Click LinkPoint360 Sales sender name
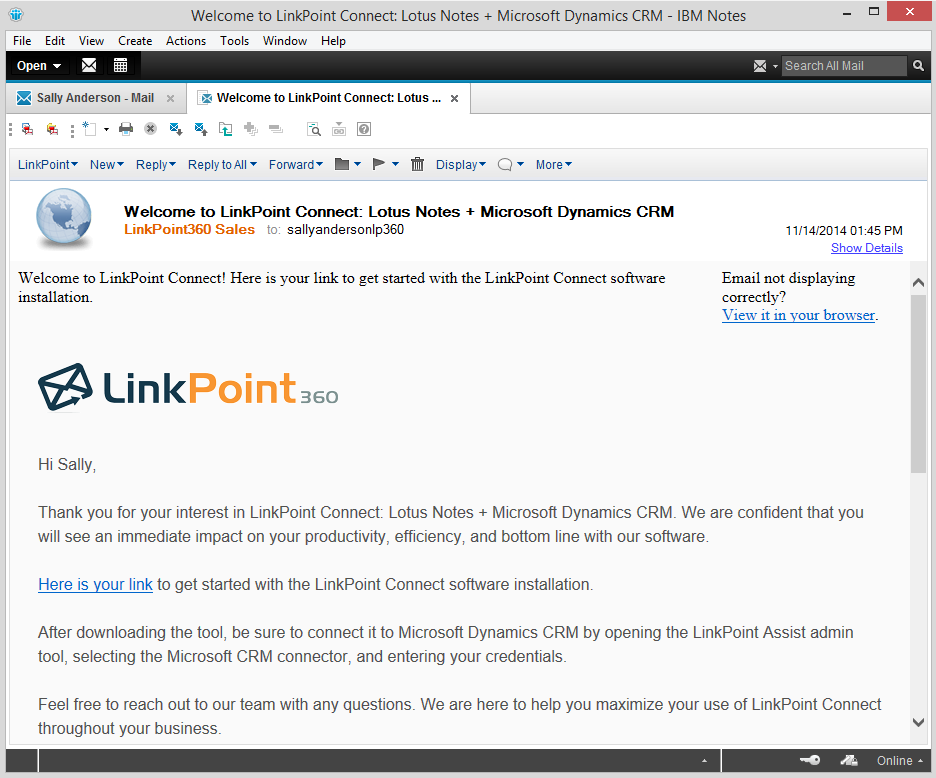 (189, 229)
